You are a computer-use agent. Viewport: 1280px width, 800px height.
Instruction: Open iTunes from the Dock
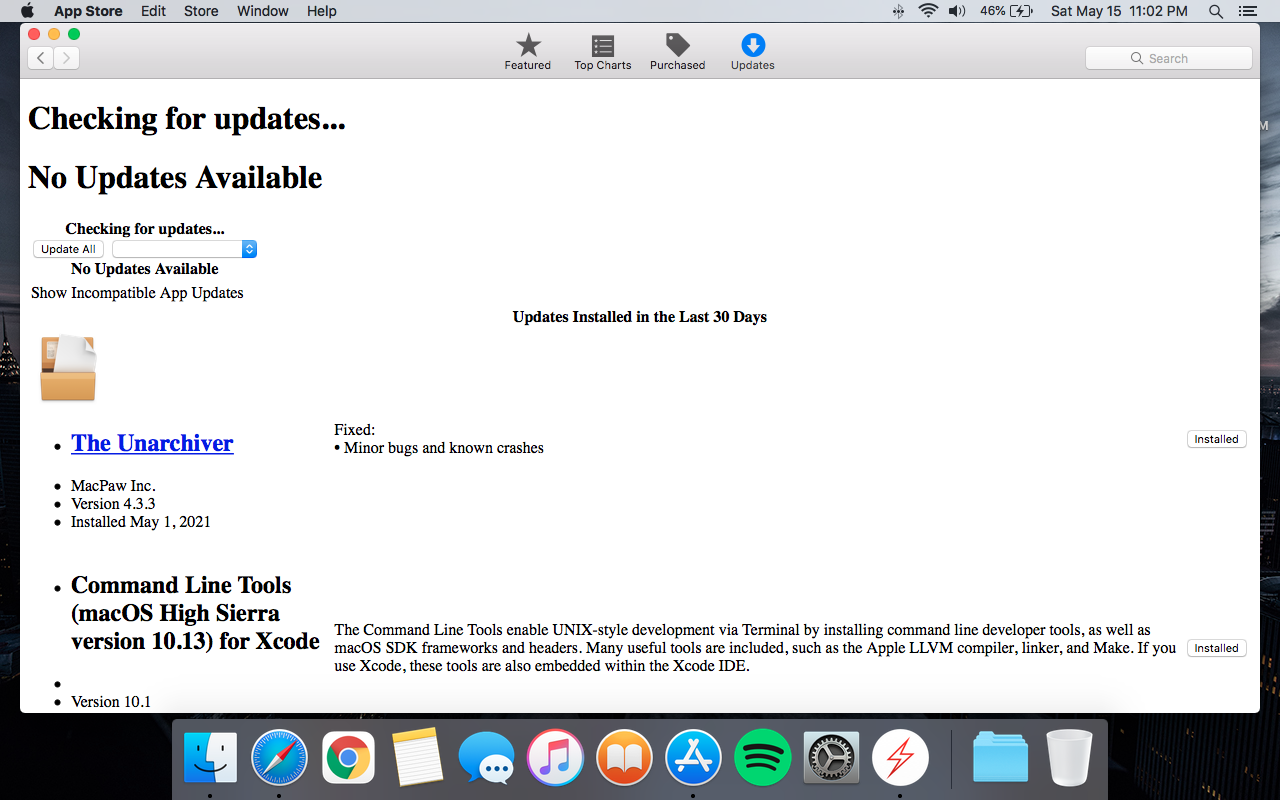point(555,757)
